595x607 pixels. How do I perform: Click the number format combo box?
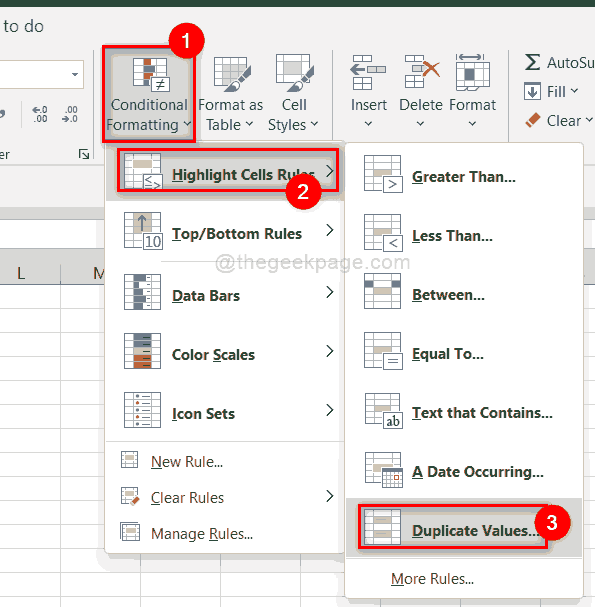[41, 74]
